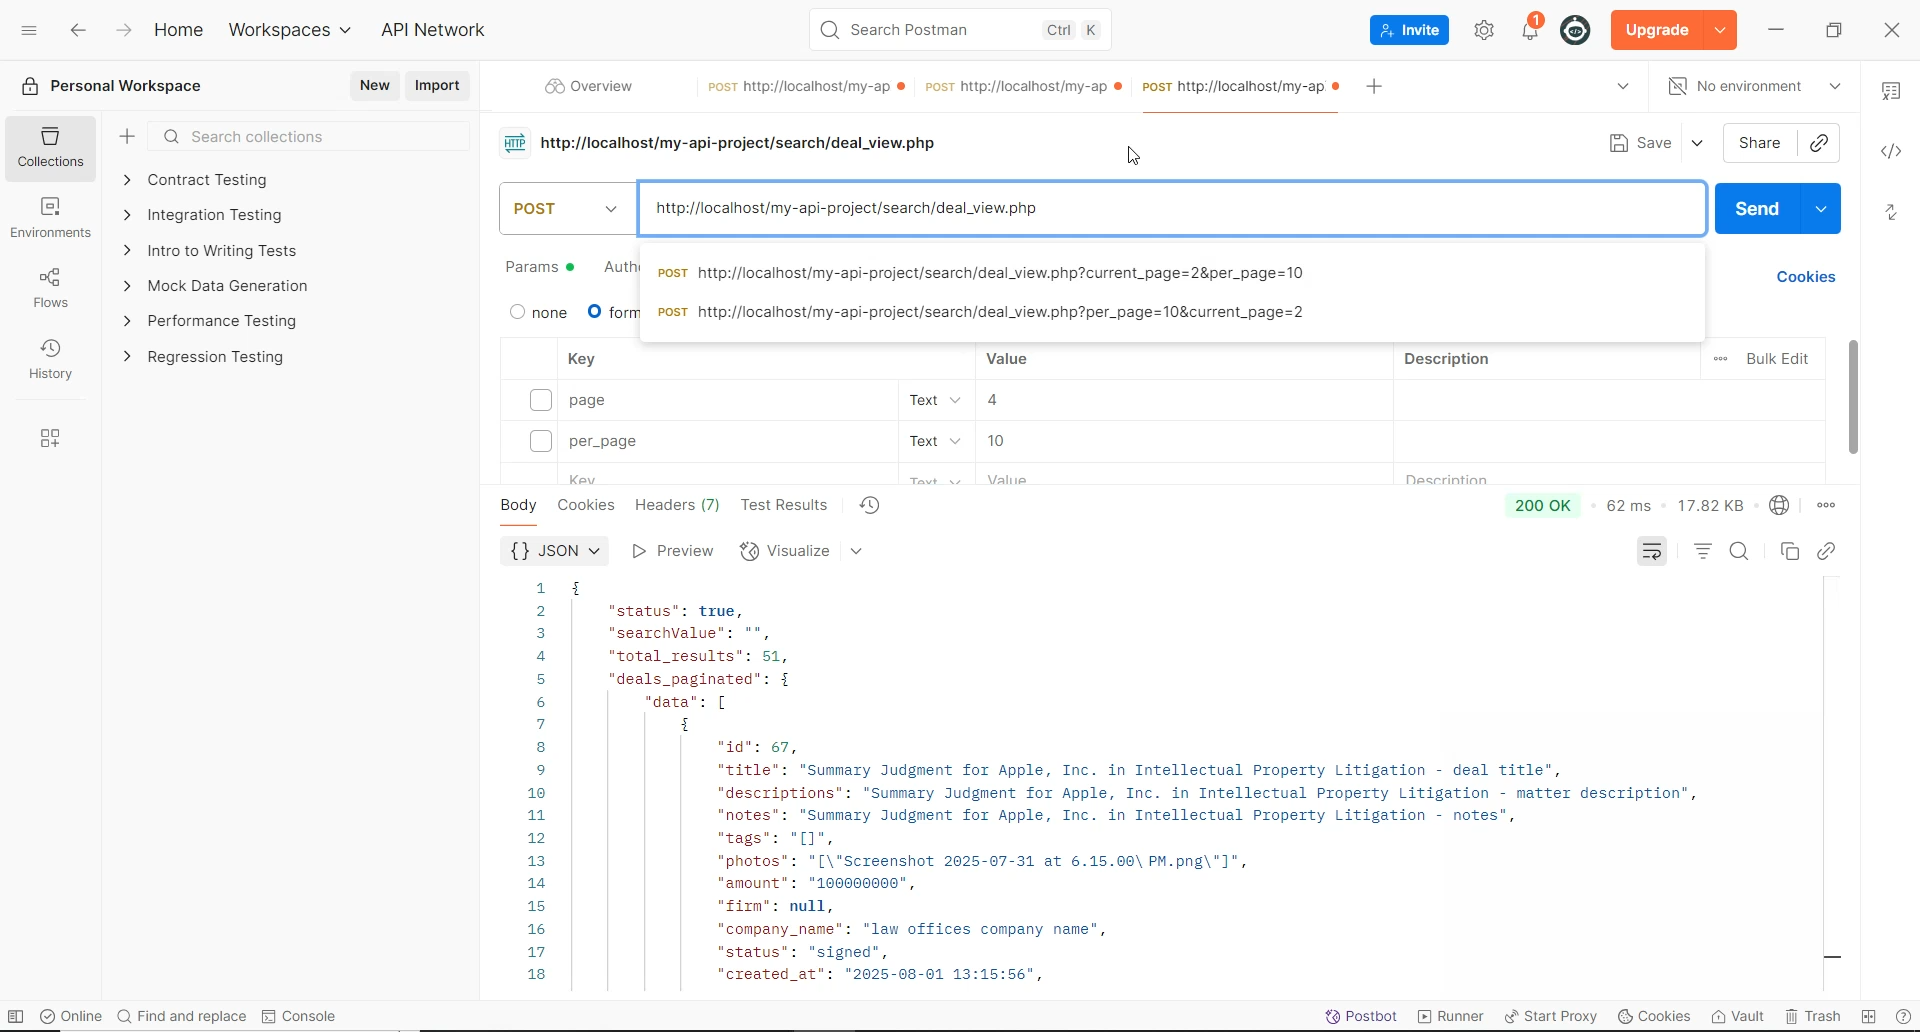Viewport: 1920px width, 1032px height.
Task: Select the none body type radio
Action: pos(517,312)
